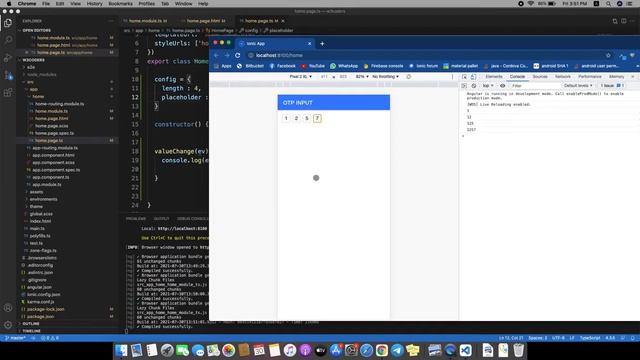Image resolution: width=640 pixels, height=360 pixels.
Task: Close the home.page.ts editor tab
Action: 283,21
